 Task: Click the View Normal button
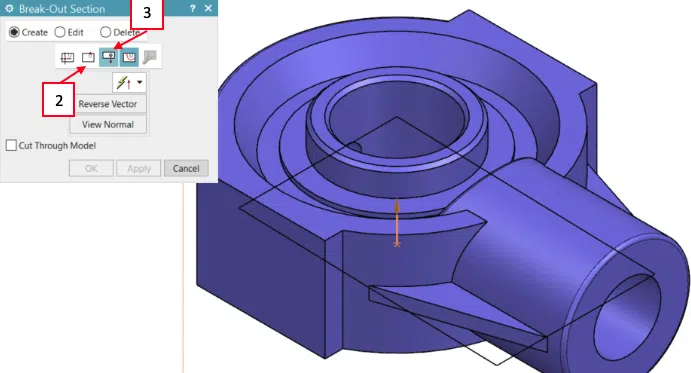click(108, 124)
